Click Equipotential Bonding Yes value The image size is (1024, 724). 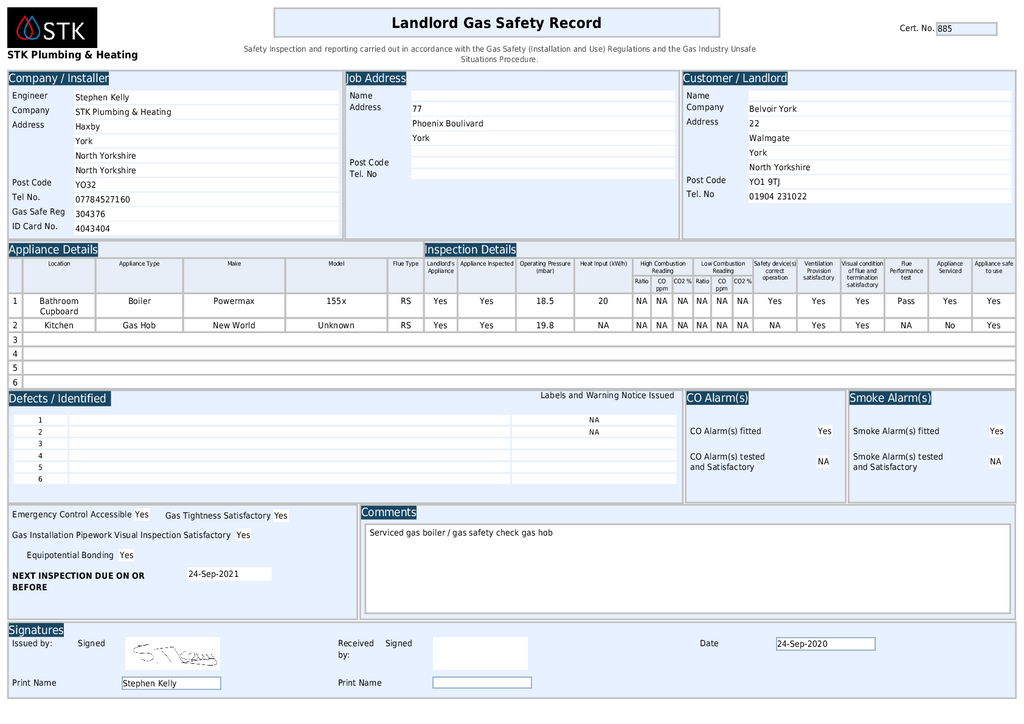[126, 555]
